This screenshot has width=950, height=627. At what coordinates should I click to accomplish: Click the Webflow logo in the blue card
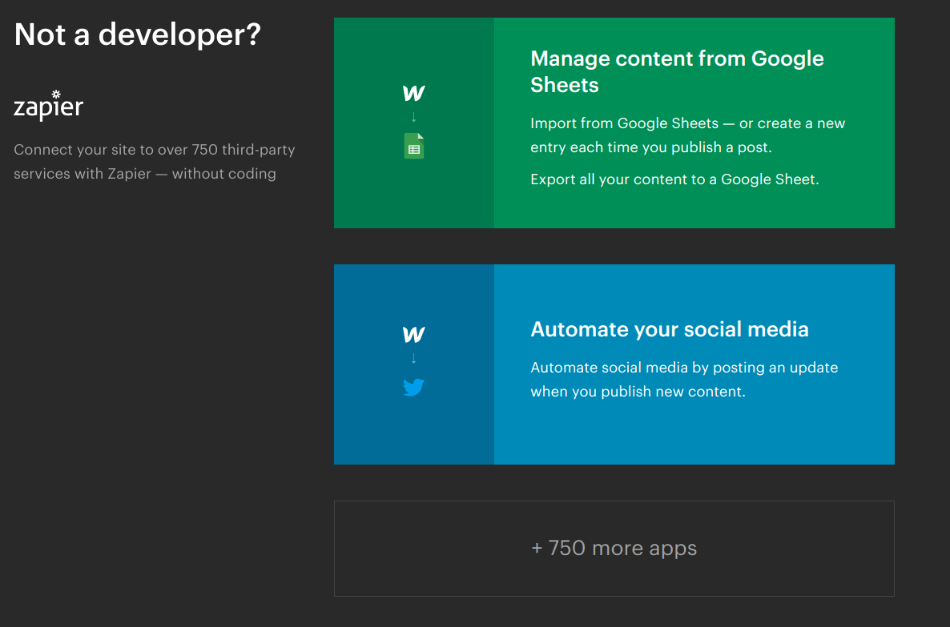click(x=414, y=334)
